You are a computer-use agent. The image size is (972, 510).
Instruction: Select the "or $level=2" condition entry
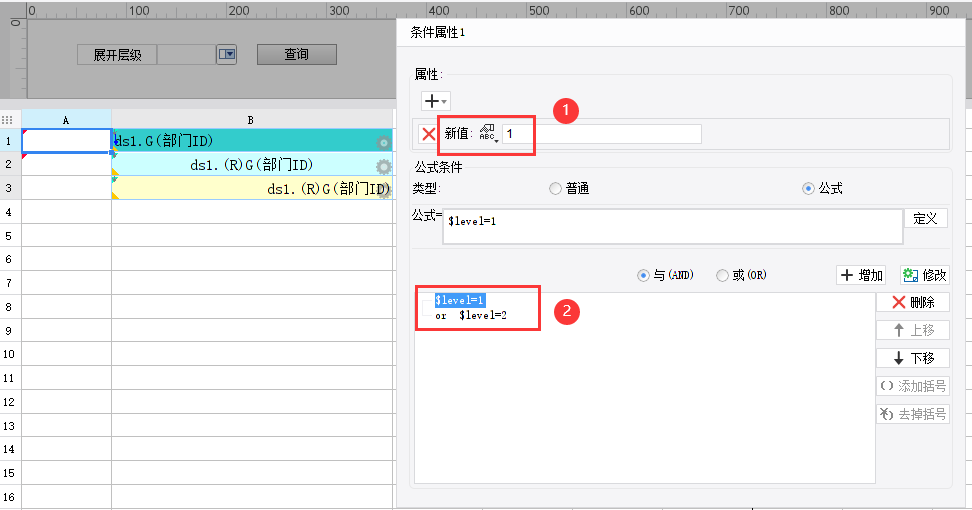coord(472,315)
